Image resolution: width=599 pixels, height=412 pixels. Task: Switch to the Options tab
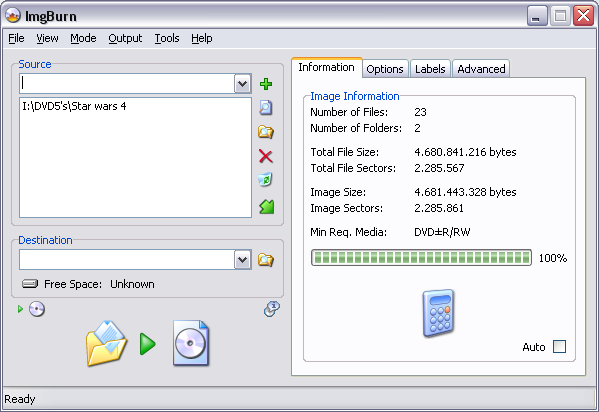coord(385,69)
